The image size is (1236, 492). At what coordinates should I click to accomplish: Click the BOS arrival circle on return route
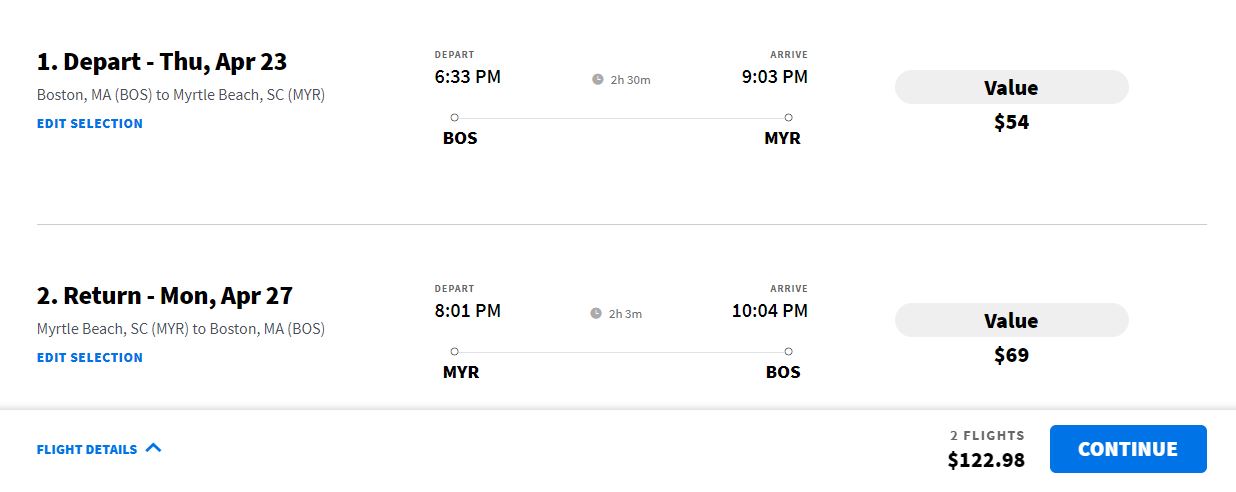click(x=788, y=352)
